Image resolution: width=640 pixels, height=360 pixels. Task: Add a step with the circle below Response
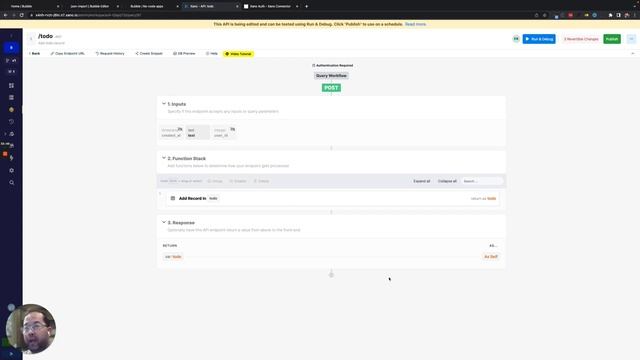pyautogui.click(x=331, y=275)
